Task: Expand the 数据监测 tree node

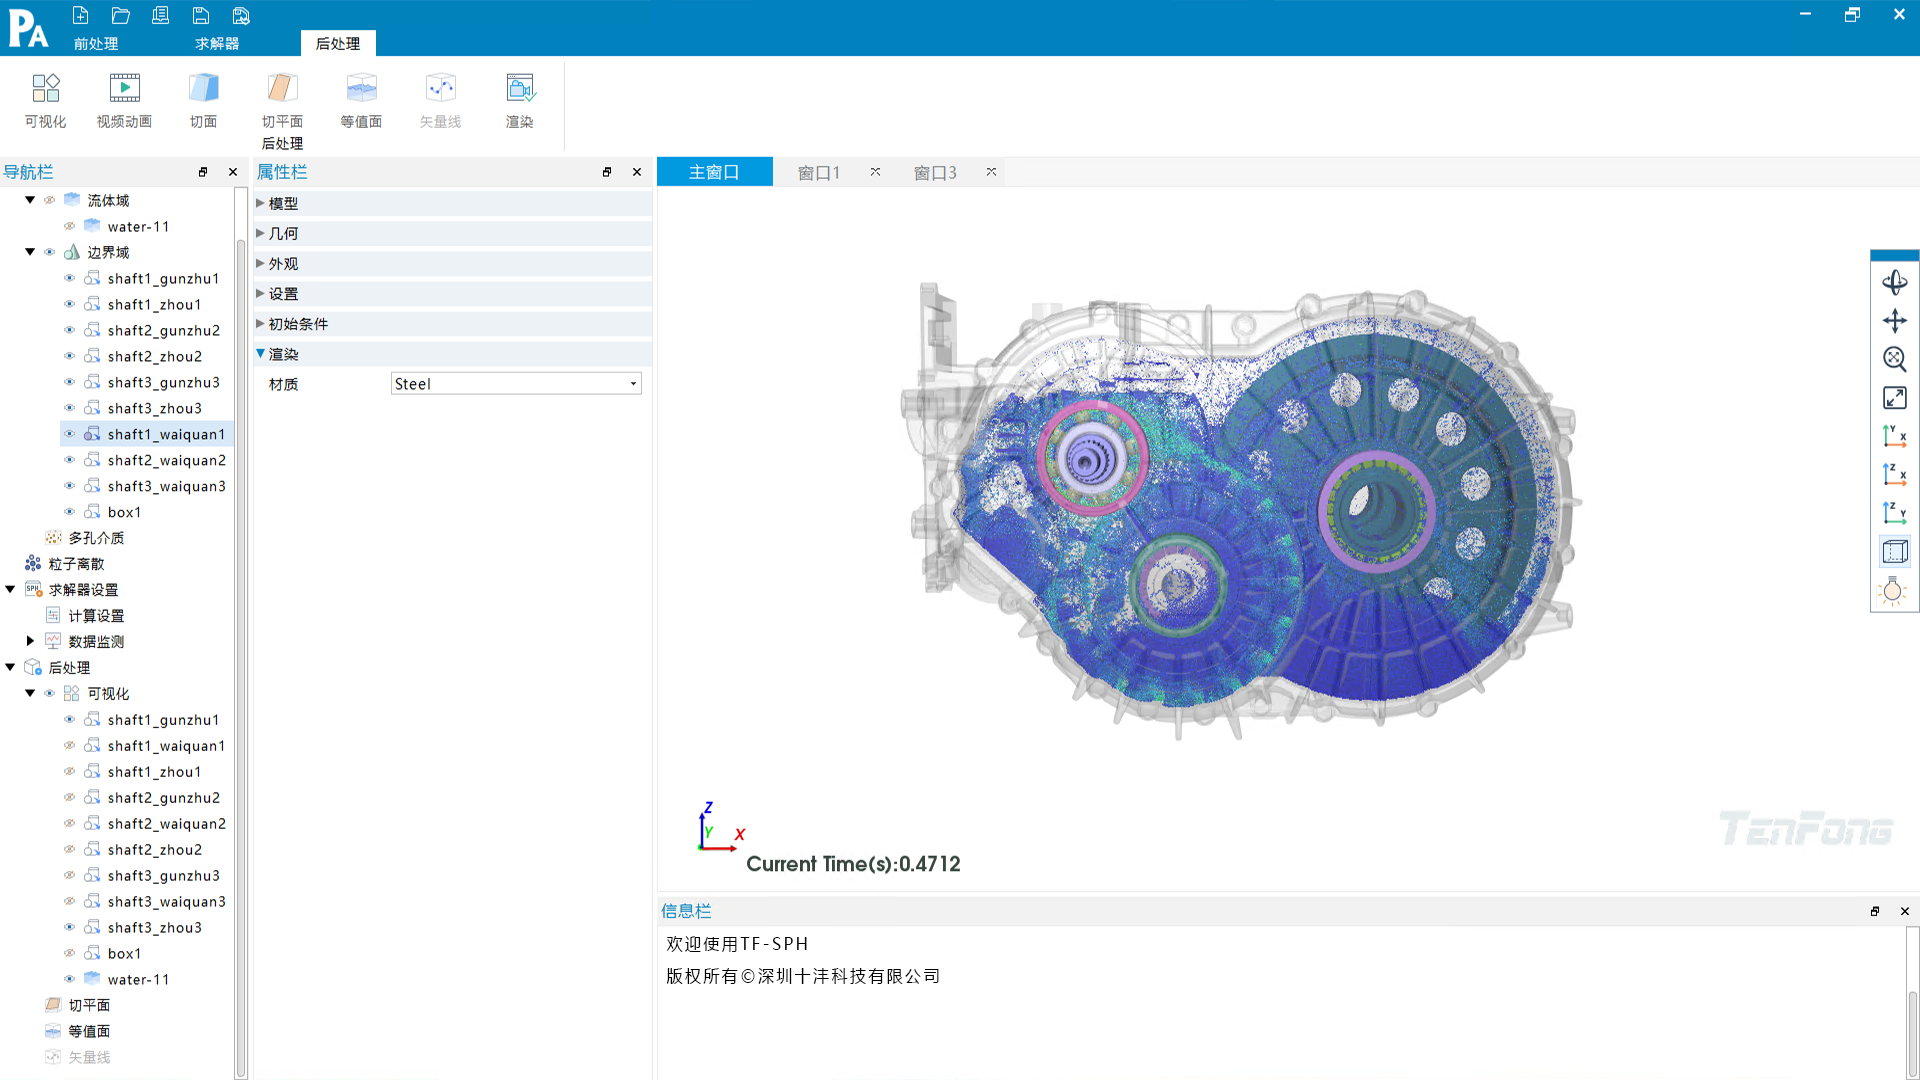Action: pyautogui.click(x=30, y=641)
